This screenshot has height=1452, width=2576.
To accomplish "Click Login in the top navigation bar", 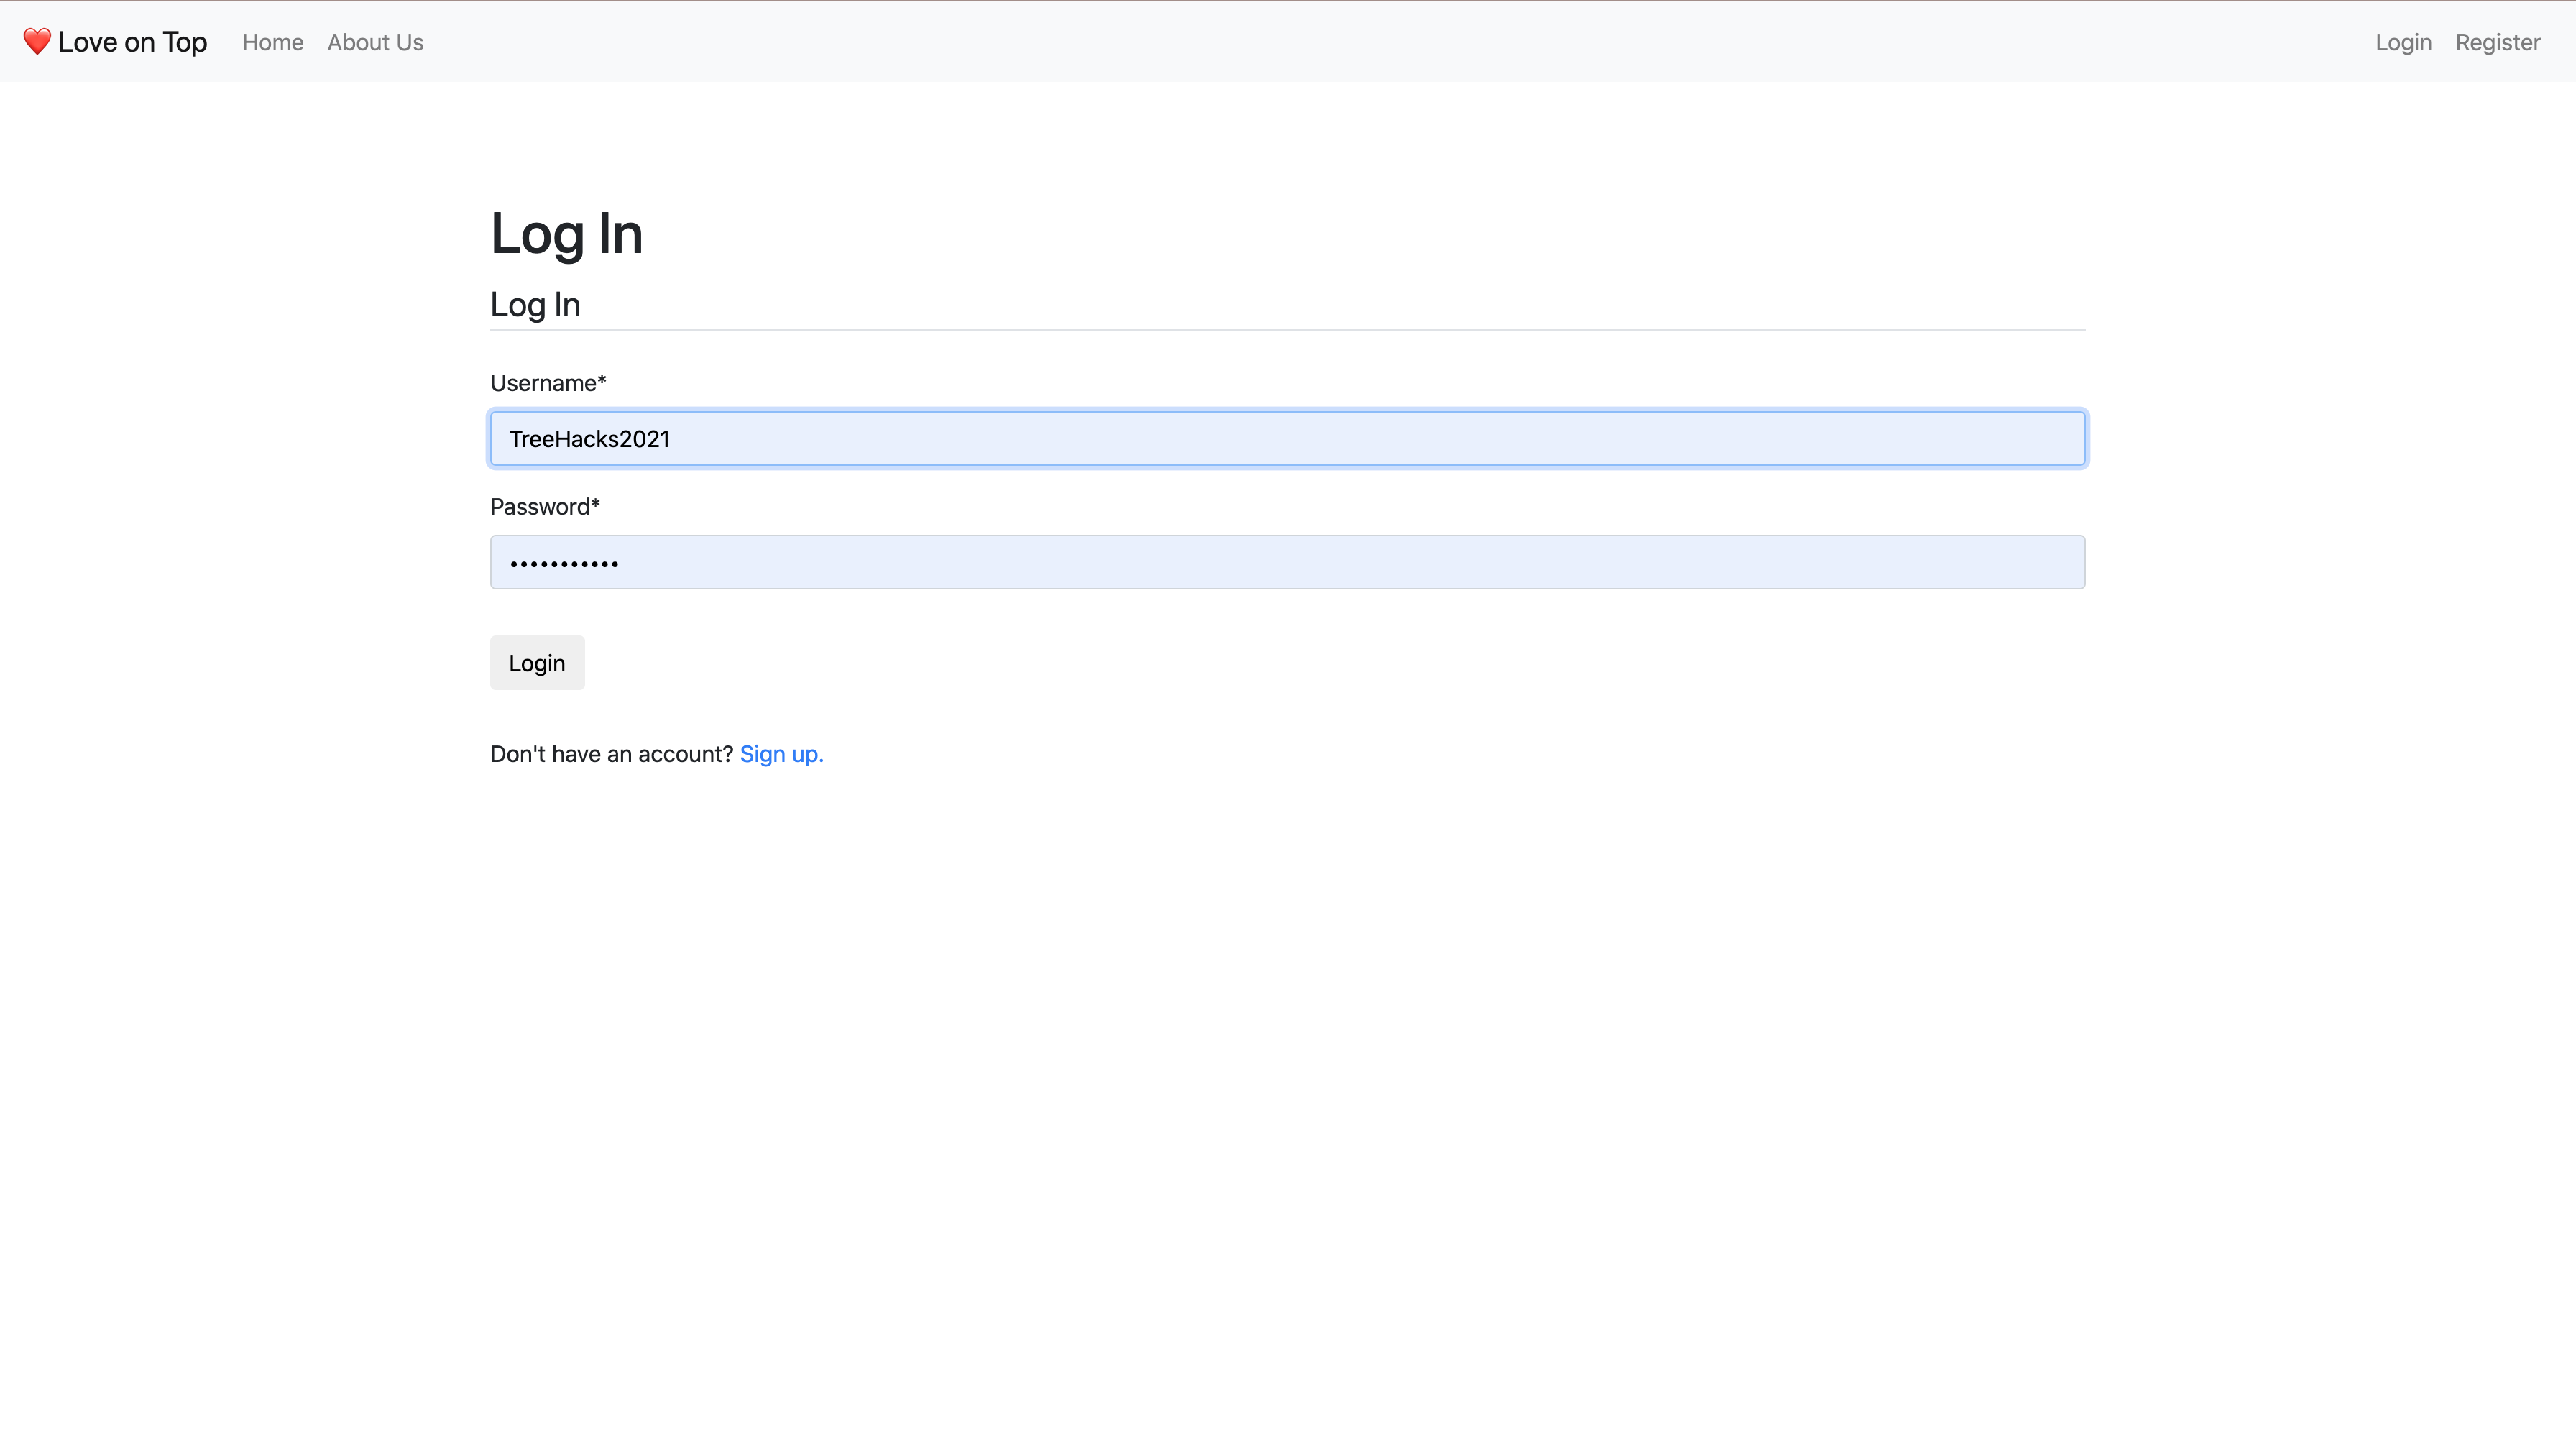I will (x=2403, y=42).
